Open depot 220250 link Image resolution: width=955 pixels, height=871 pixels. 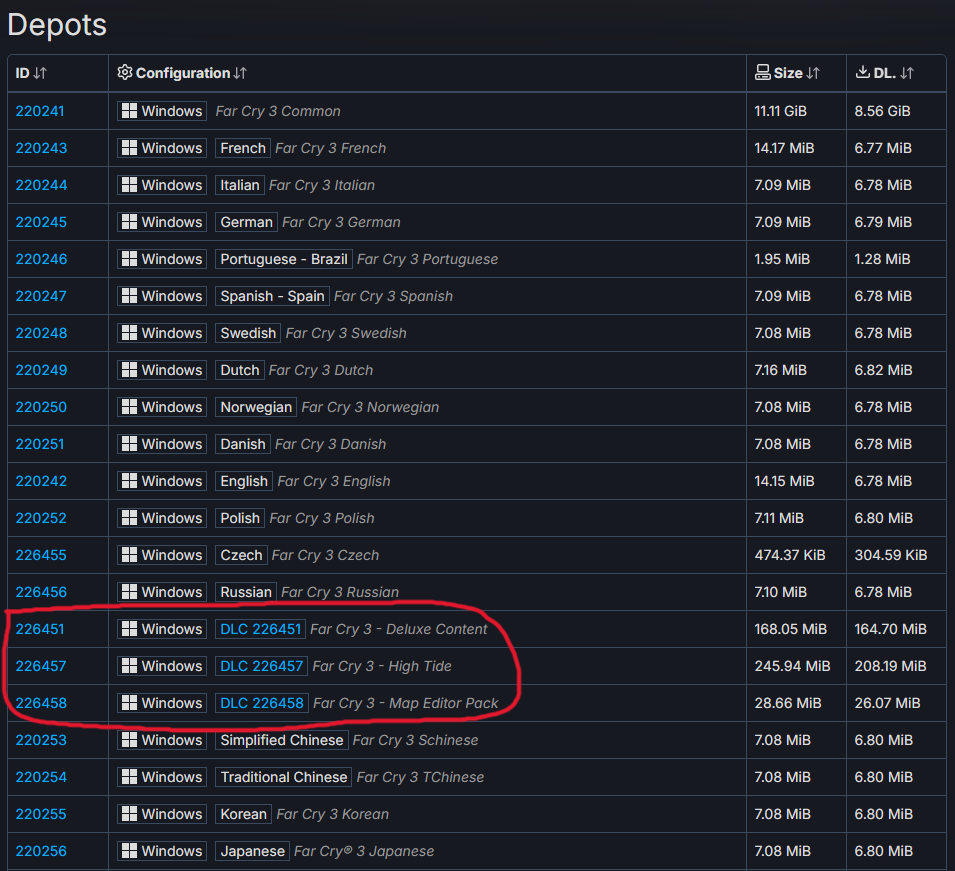click(41, 407)
